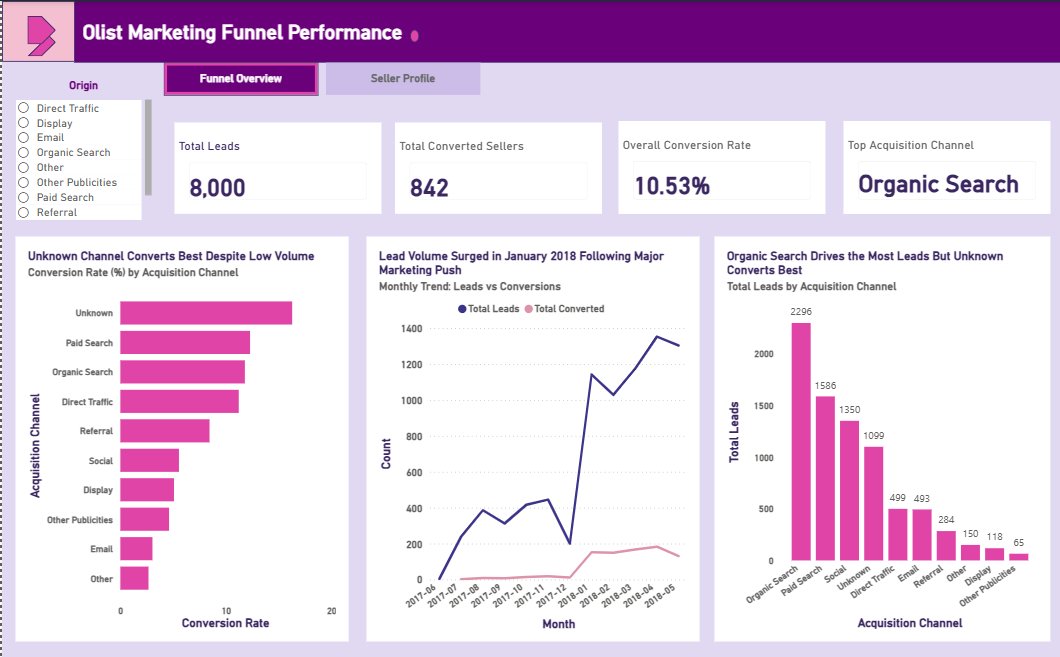This screenshot has height=657, width=1060.
Task: Click the Other Publicities column labeled 65
Action: coord(1019,557)
